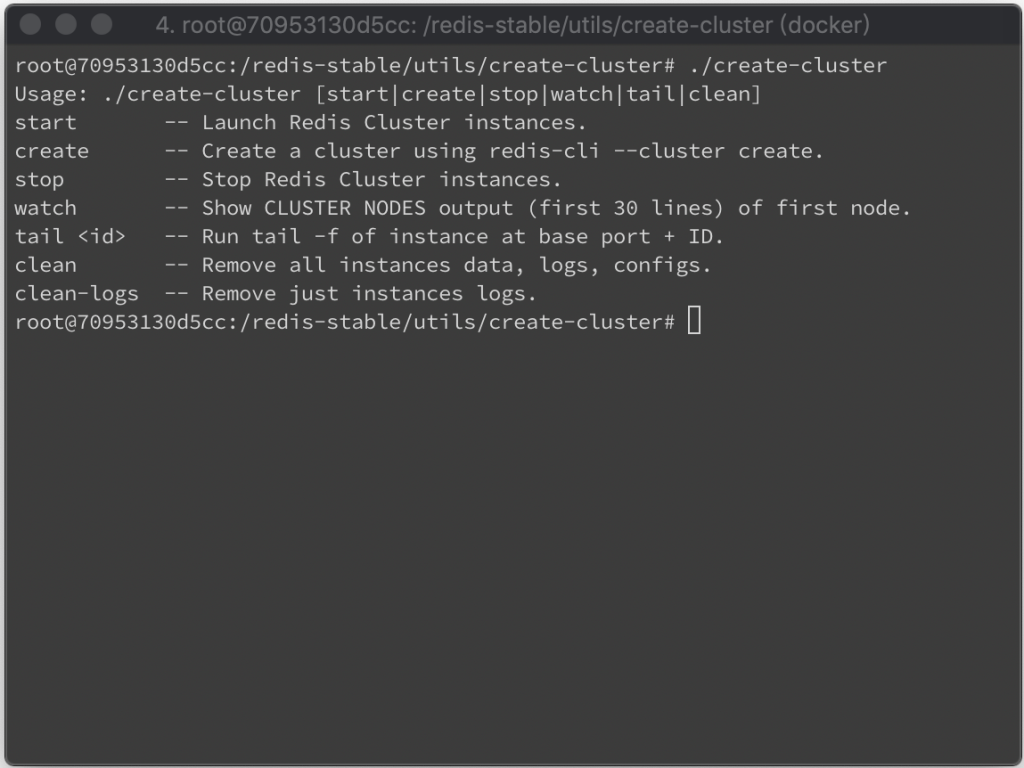
Task: Click the "stop" option entry
Action: [x=39, y=180]
